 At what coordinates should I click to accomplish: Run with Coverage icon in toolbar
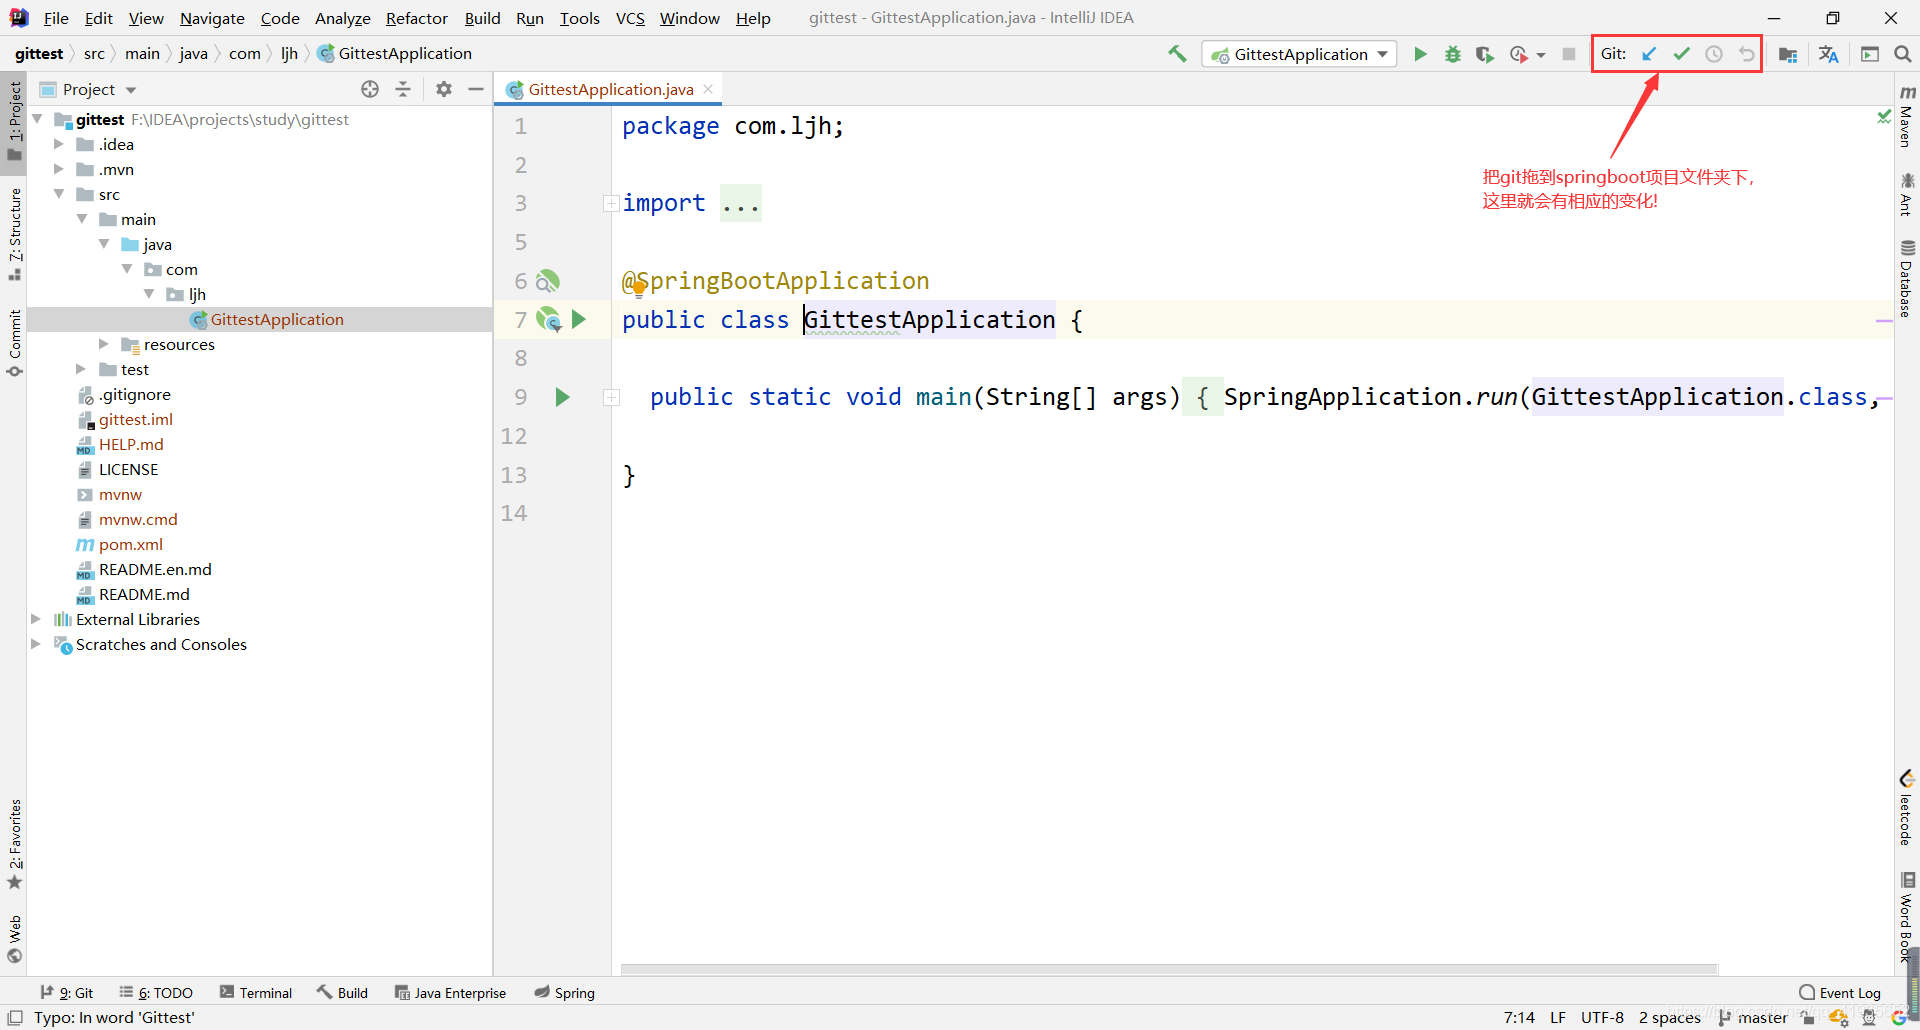(x=1485, y=54)
